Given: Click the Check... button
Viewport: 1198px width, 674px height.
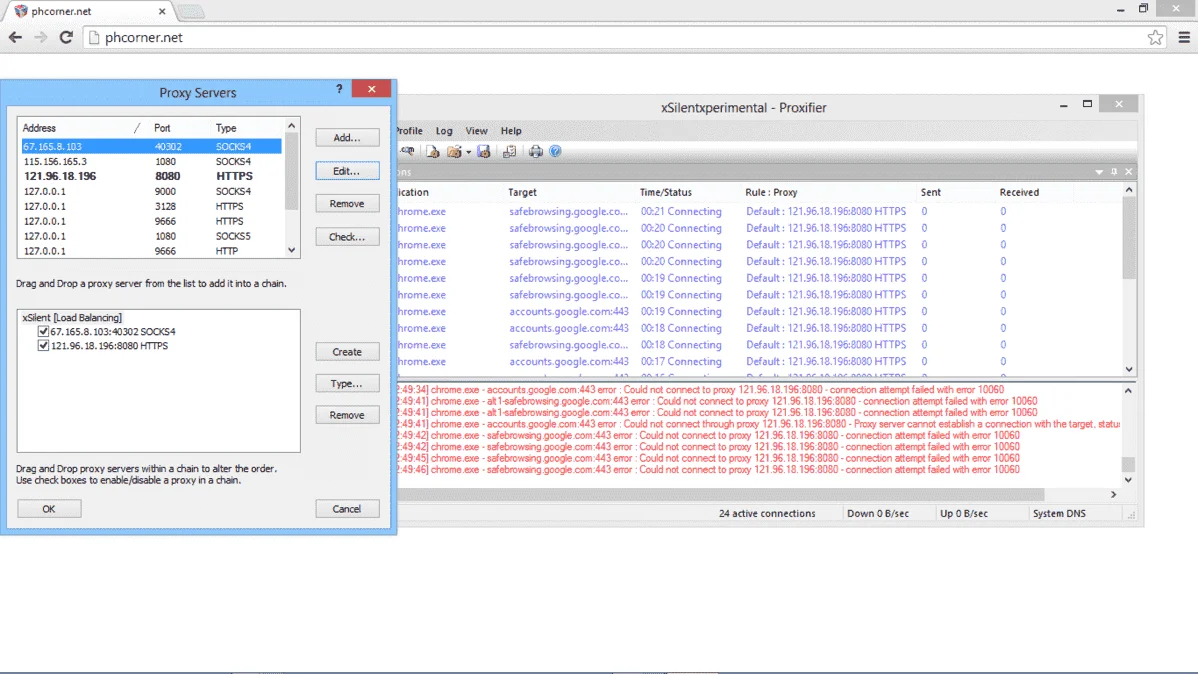Looking at the screenshot, I should [347, 237].
